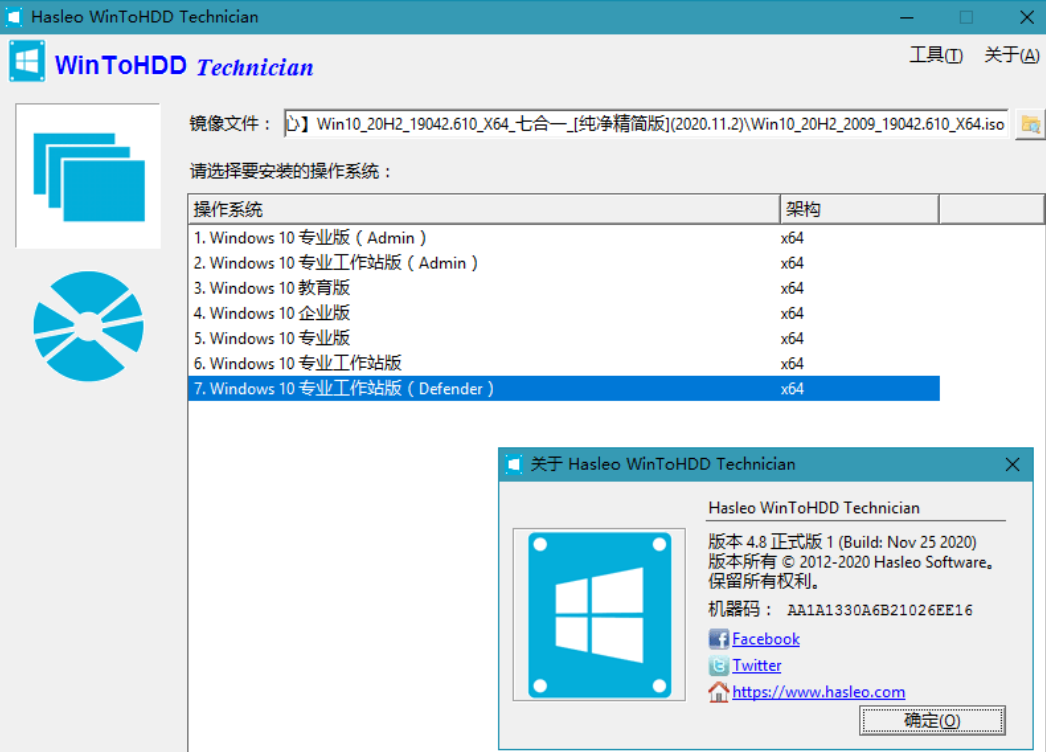The image size is (1046, 752).
Task: Click the version text 版本 4.8 正式版 1
Action: (771, 542)
